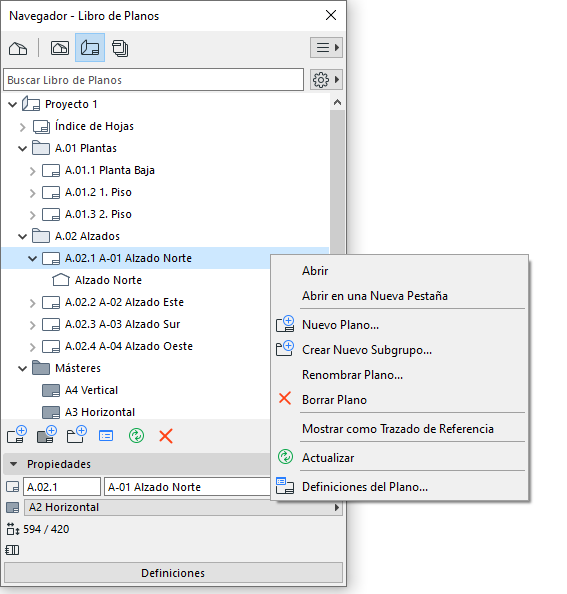
Task: Select A.01.3 2. Piso layout
Action: [98, 214]
